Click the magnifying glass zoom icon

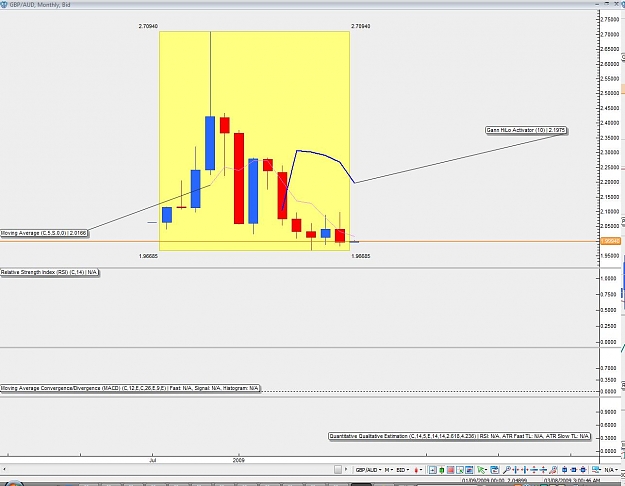tap(507, 470)
